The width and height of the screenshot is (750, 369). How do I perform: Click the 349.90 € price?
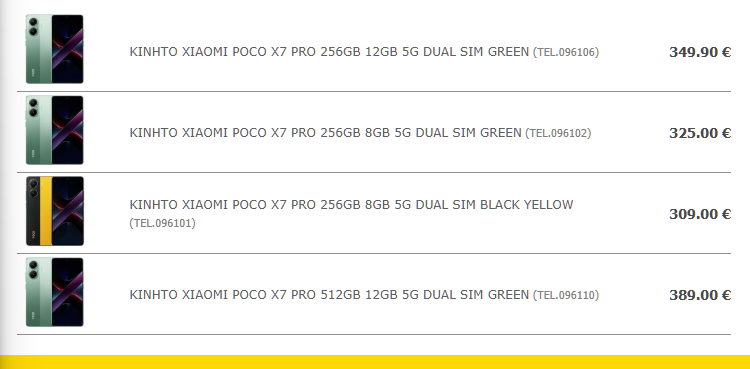tap(700, 52)
